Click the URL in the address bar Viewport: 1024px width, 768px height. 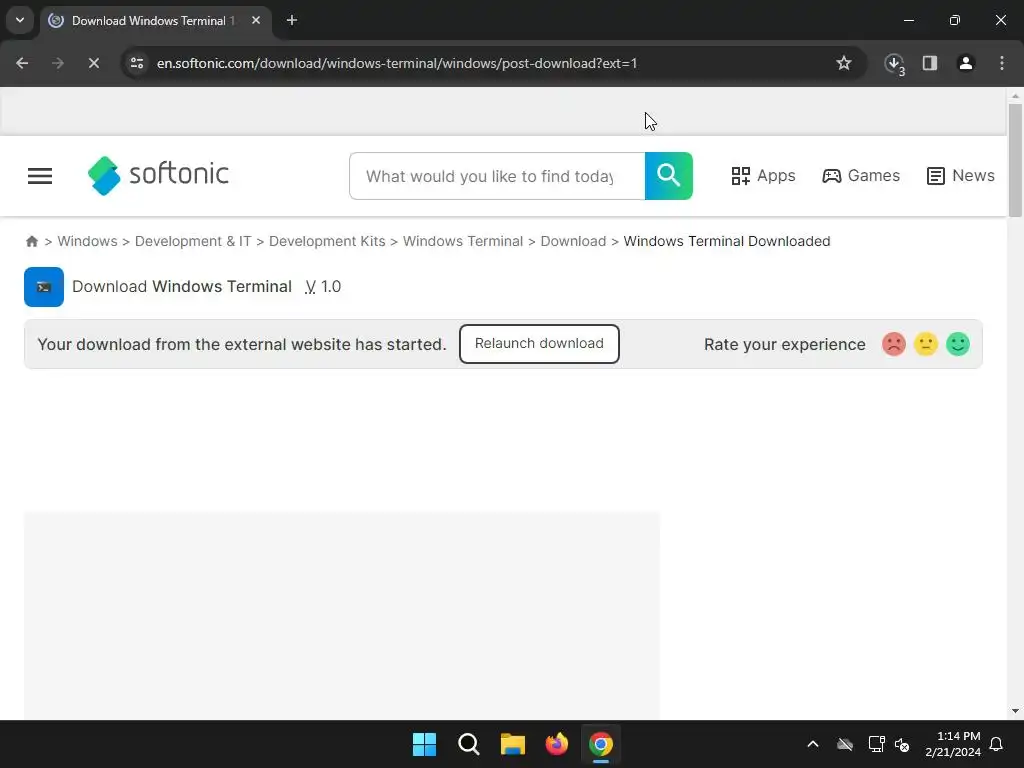click(x=396, y=63)
